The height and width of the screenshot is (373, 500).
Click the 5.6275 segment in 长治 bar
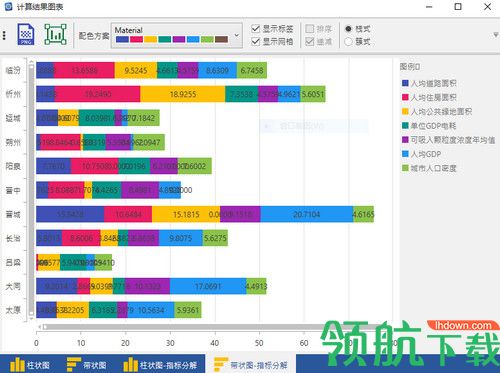(215, 238)
